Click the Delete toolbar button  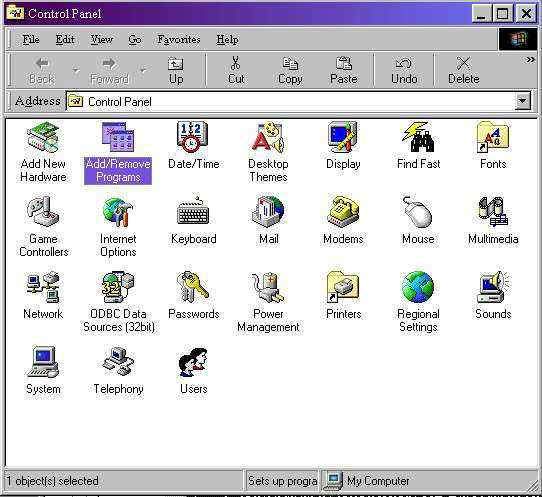[464, 71]
